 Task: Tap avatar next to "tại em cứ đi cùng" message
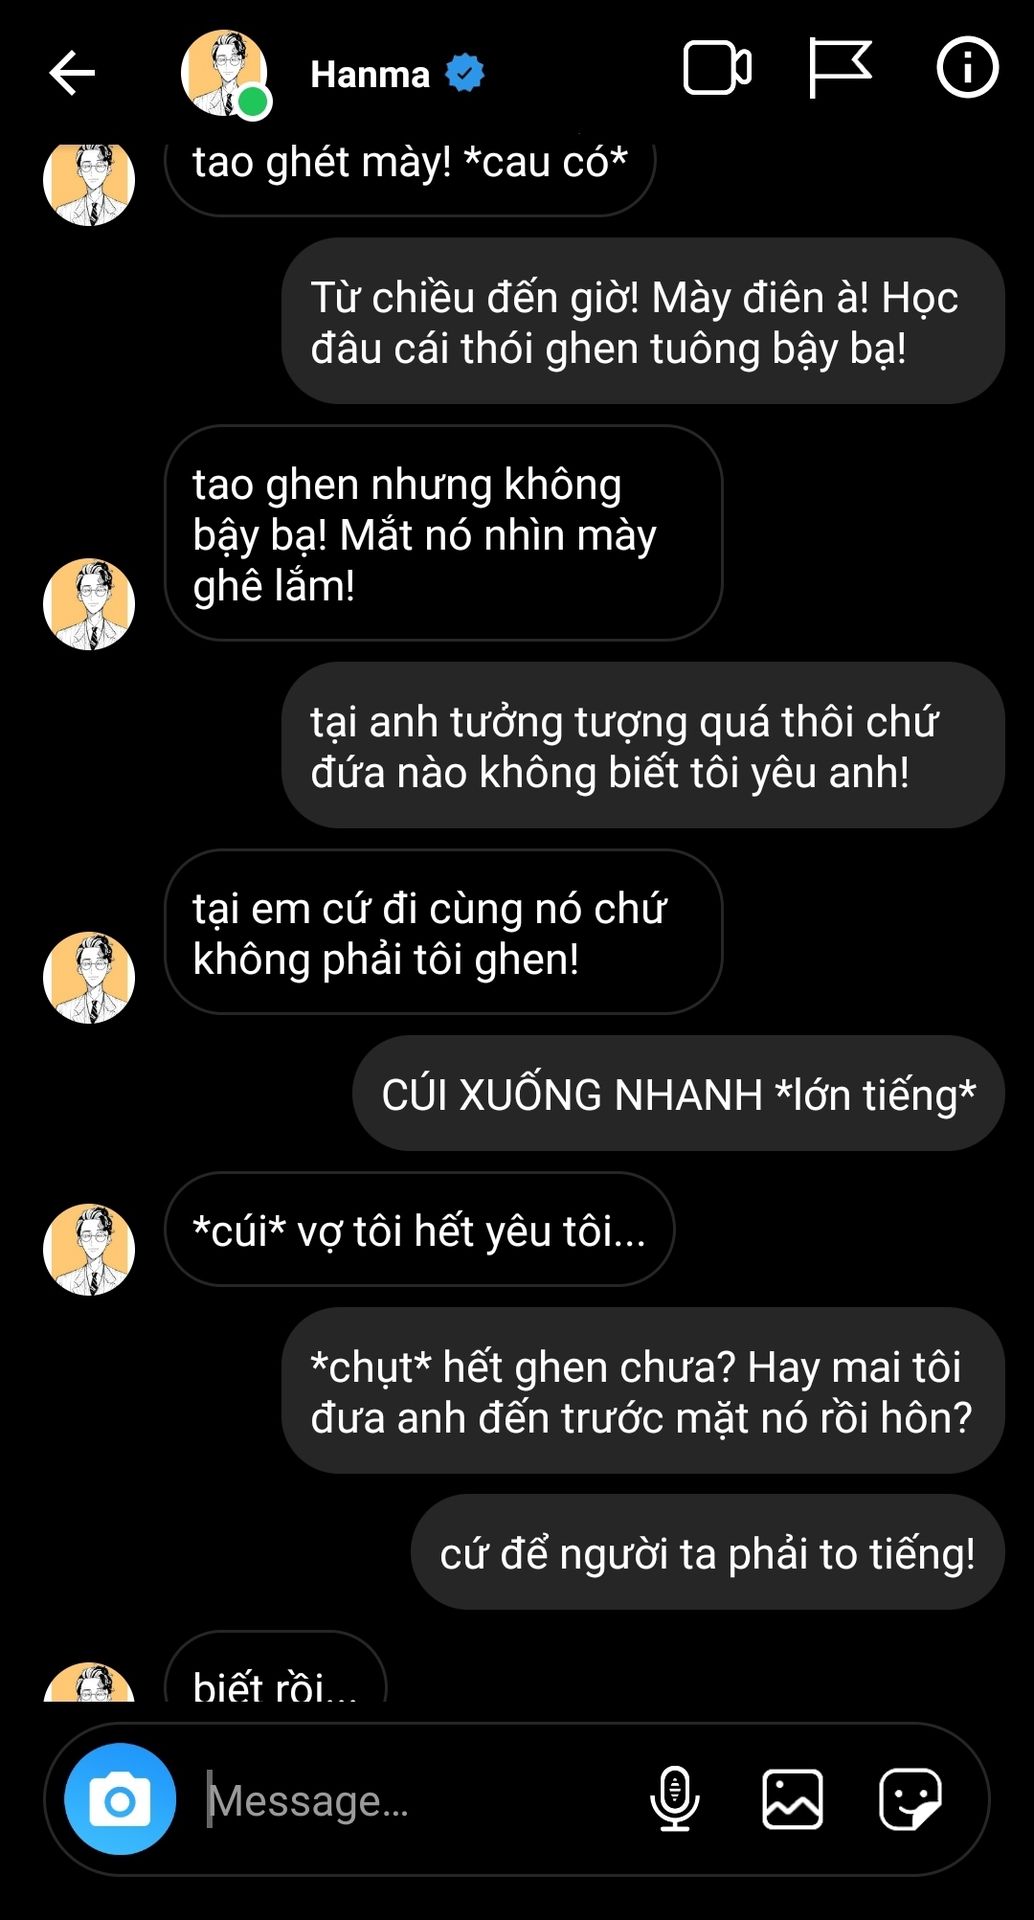89,977
